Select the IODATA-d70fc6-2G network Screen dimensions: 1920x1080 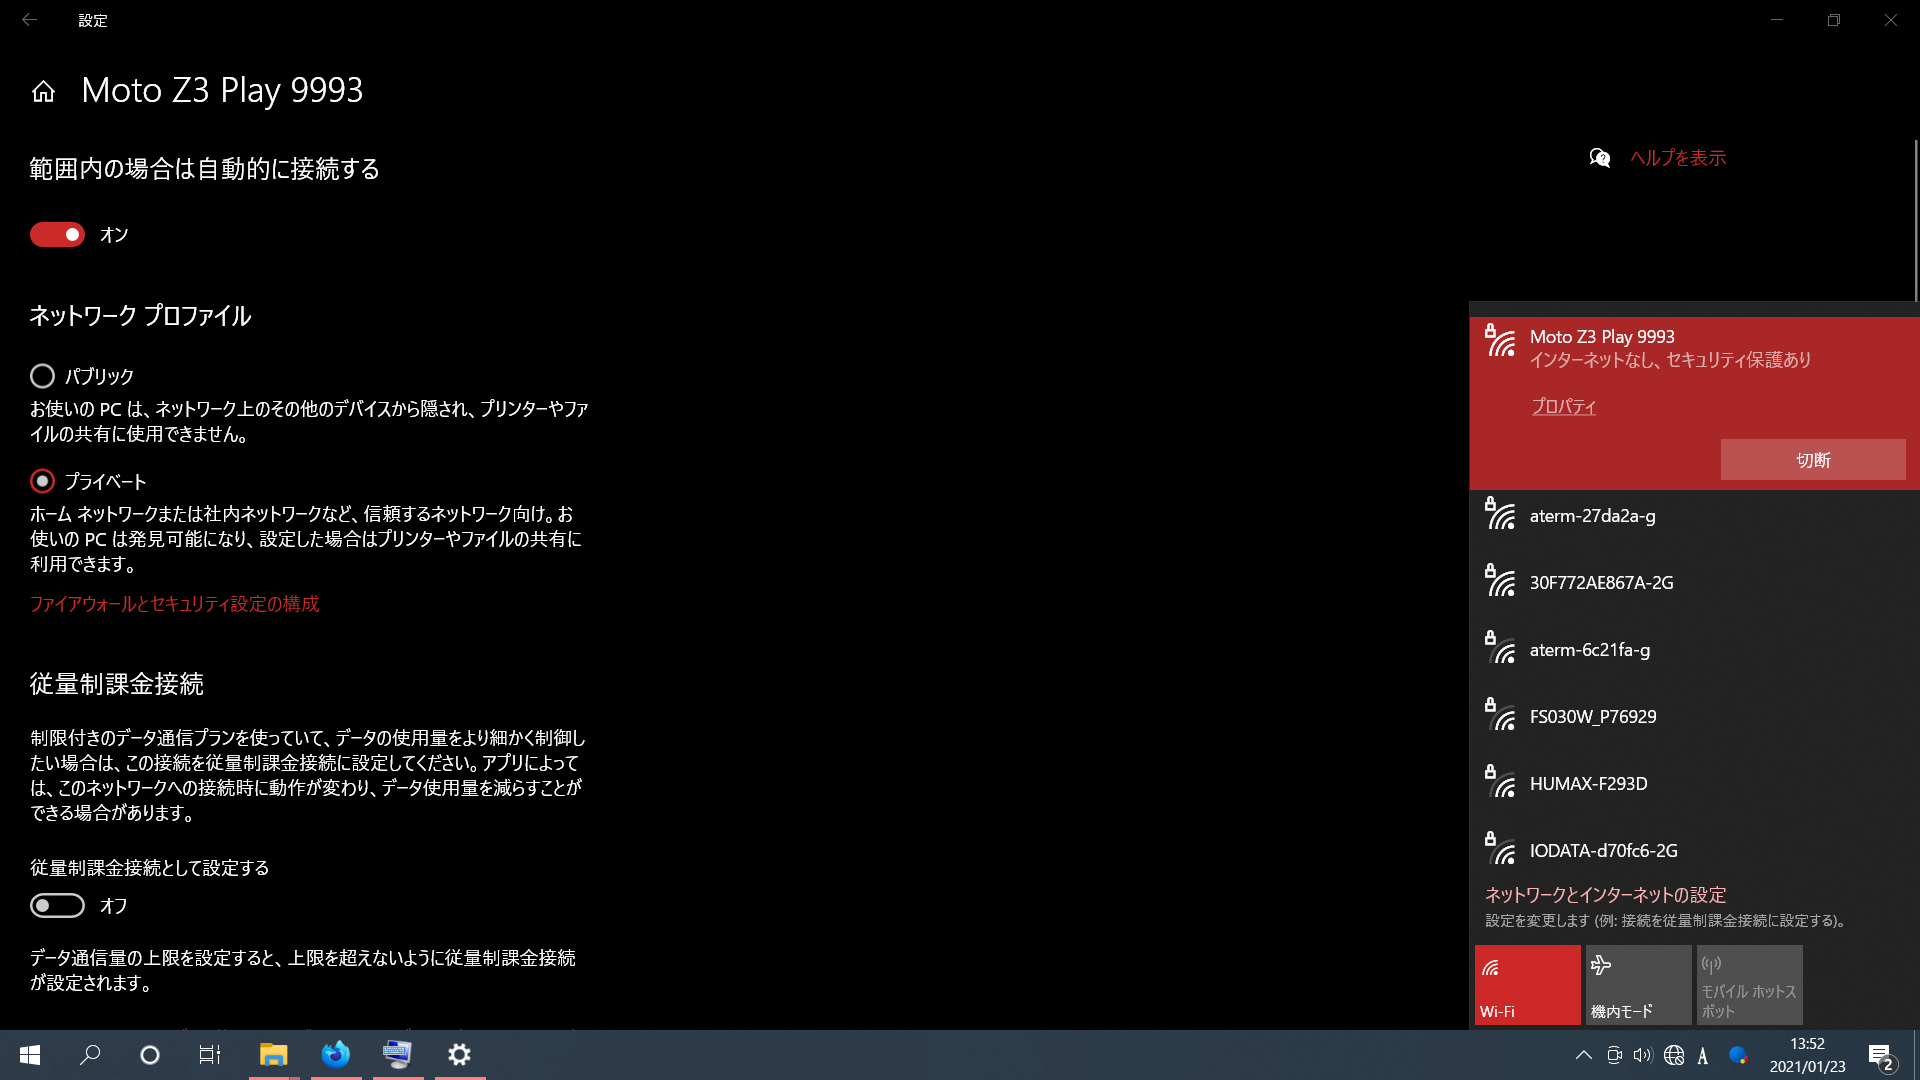tap(1694, 851)
